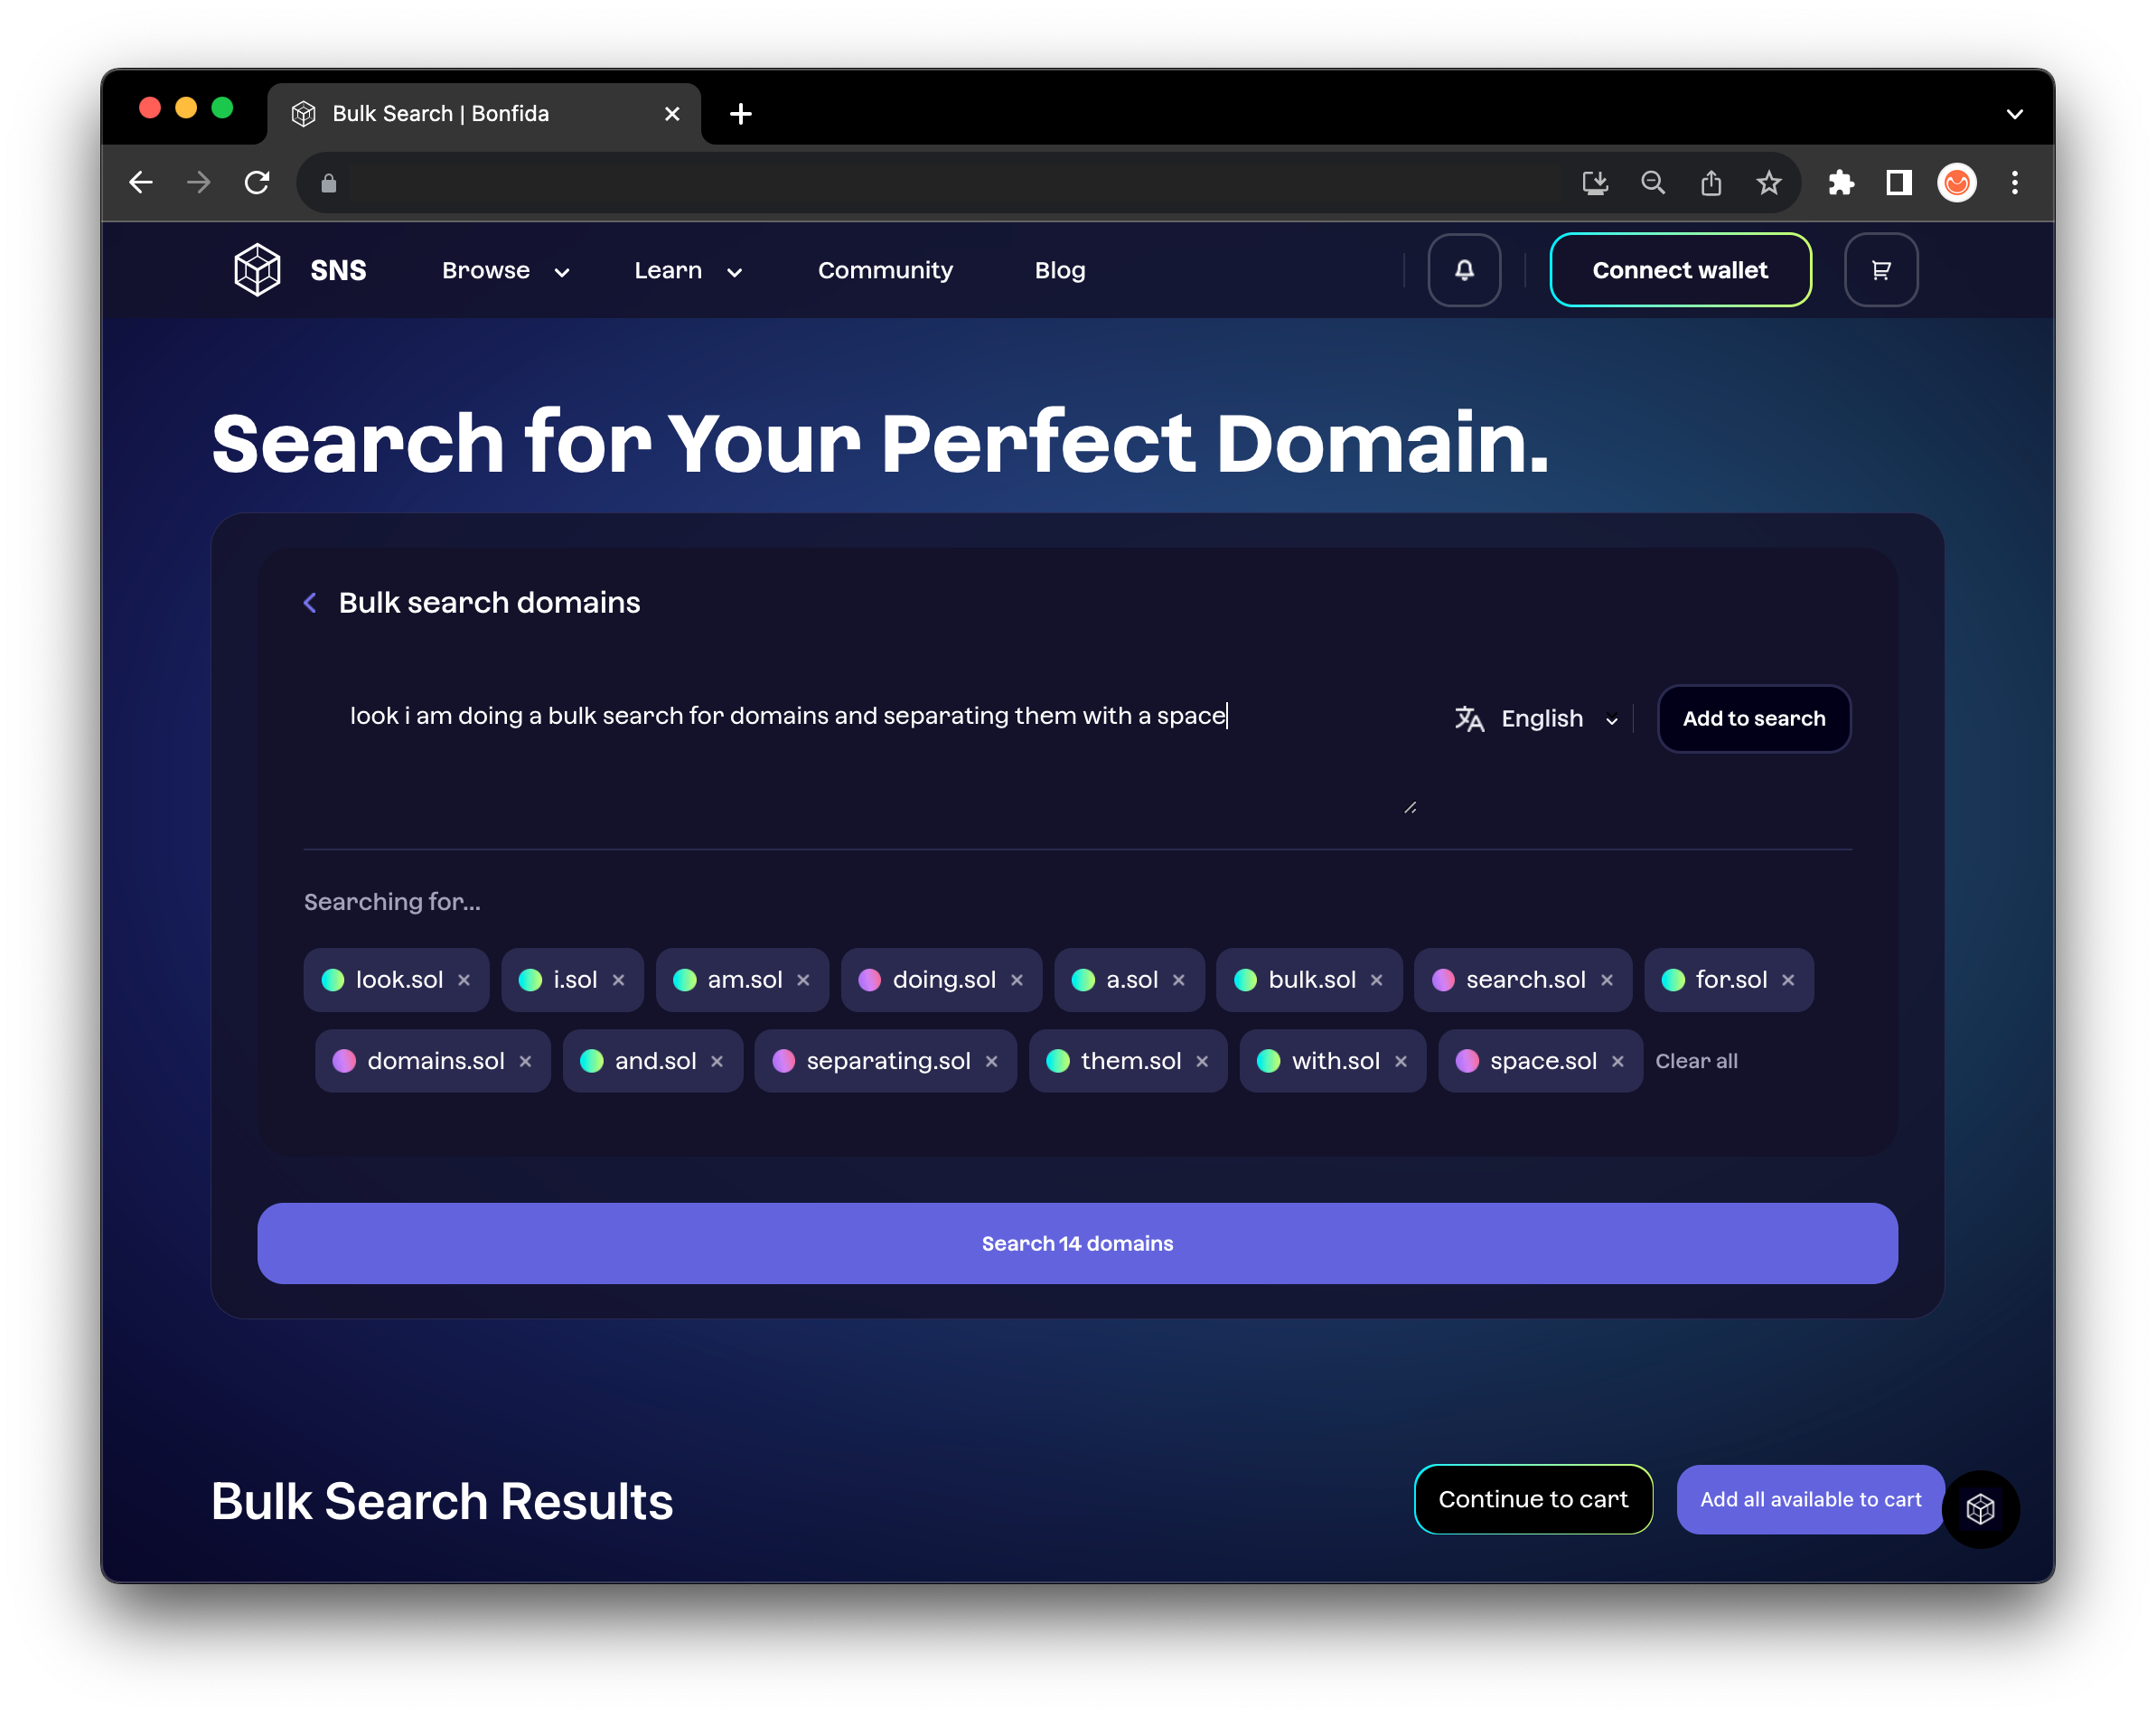
Task: Click the gradient dot on doing.sol tag
Action: [869, 980]
